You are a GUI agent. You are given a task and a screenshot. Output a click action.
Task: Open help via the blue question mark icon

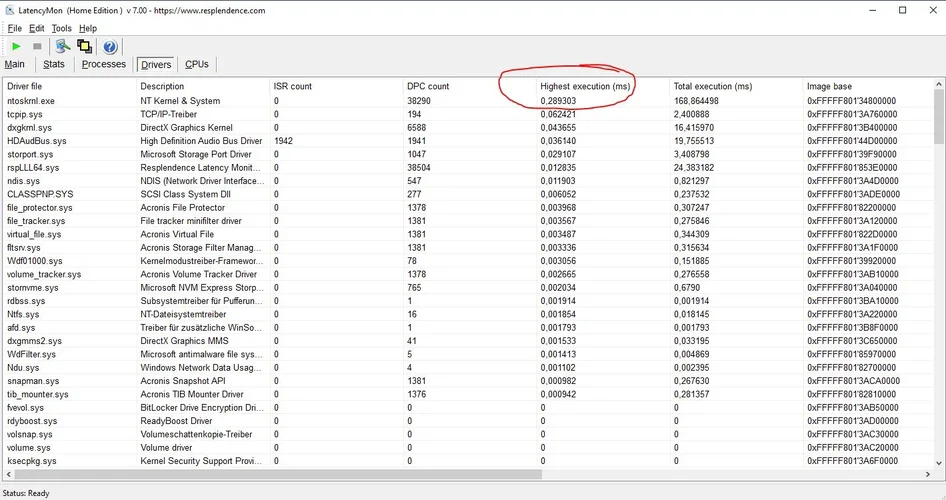(110, 46)
